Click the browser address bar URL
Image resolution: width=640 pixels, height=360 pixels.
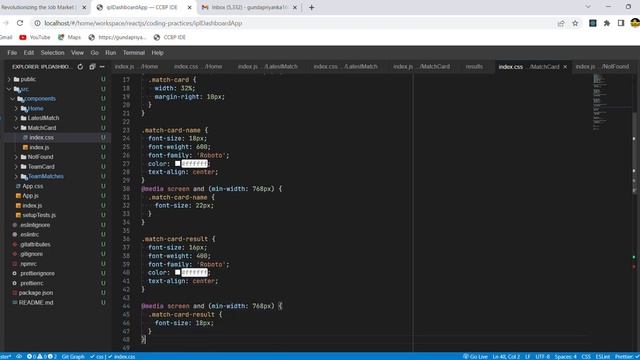(x=143, y=23)
